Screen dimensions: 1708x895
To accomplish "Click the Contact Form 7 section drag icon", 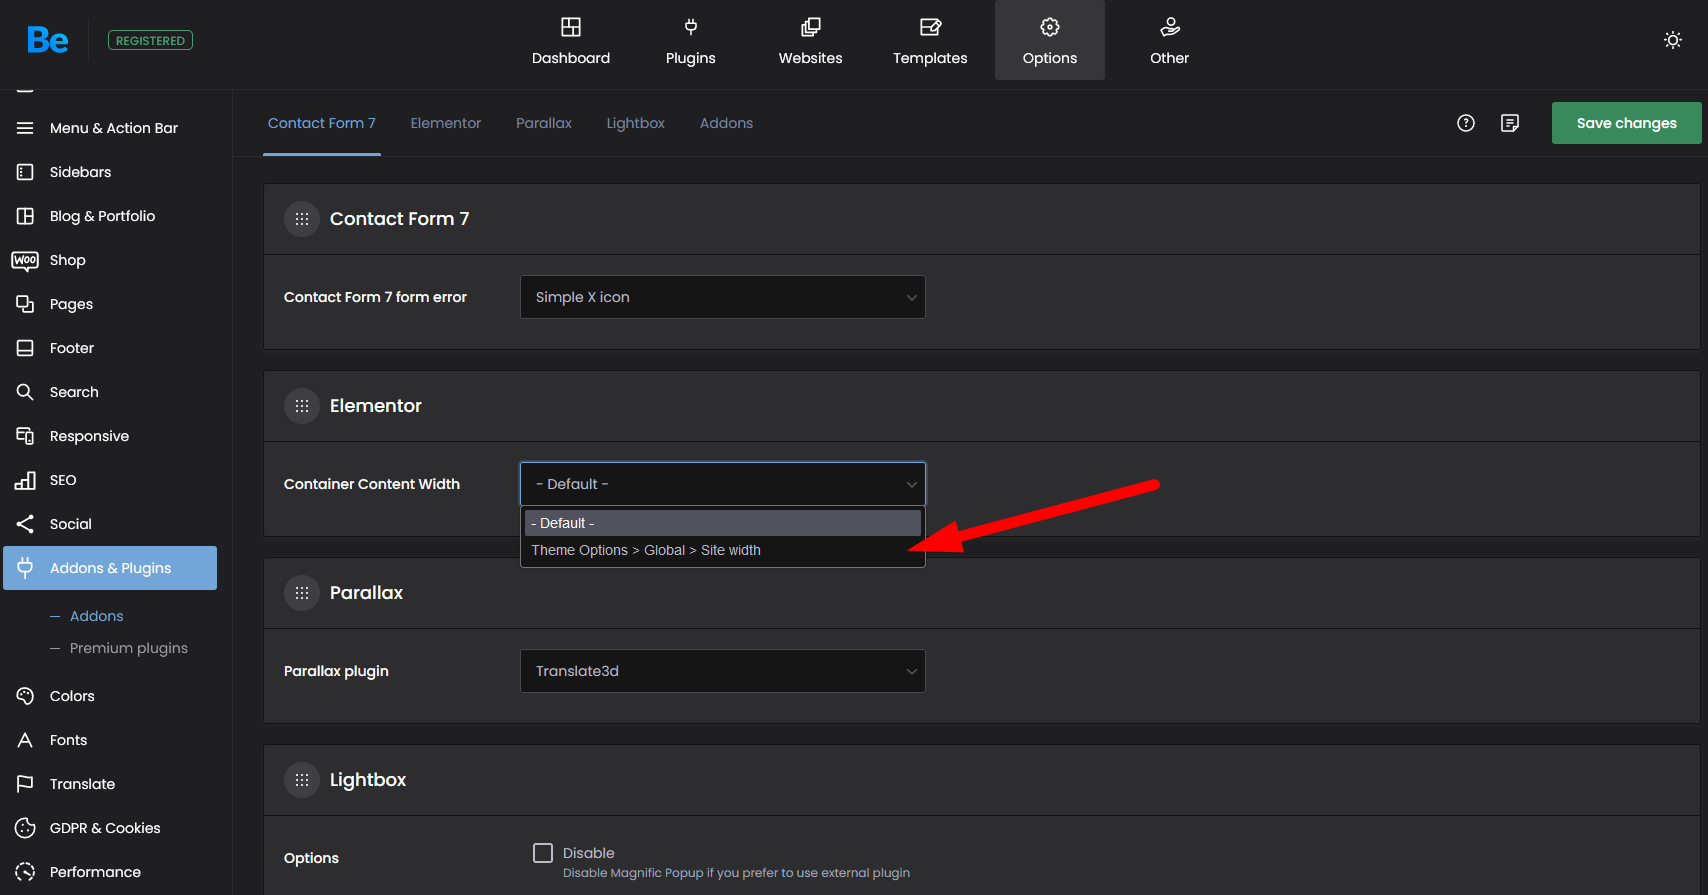I will (x=302, y=219).
